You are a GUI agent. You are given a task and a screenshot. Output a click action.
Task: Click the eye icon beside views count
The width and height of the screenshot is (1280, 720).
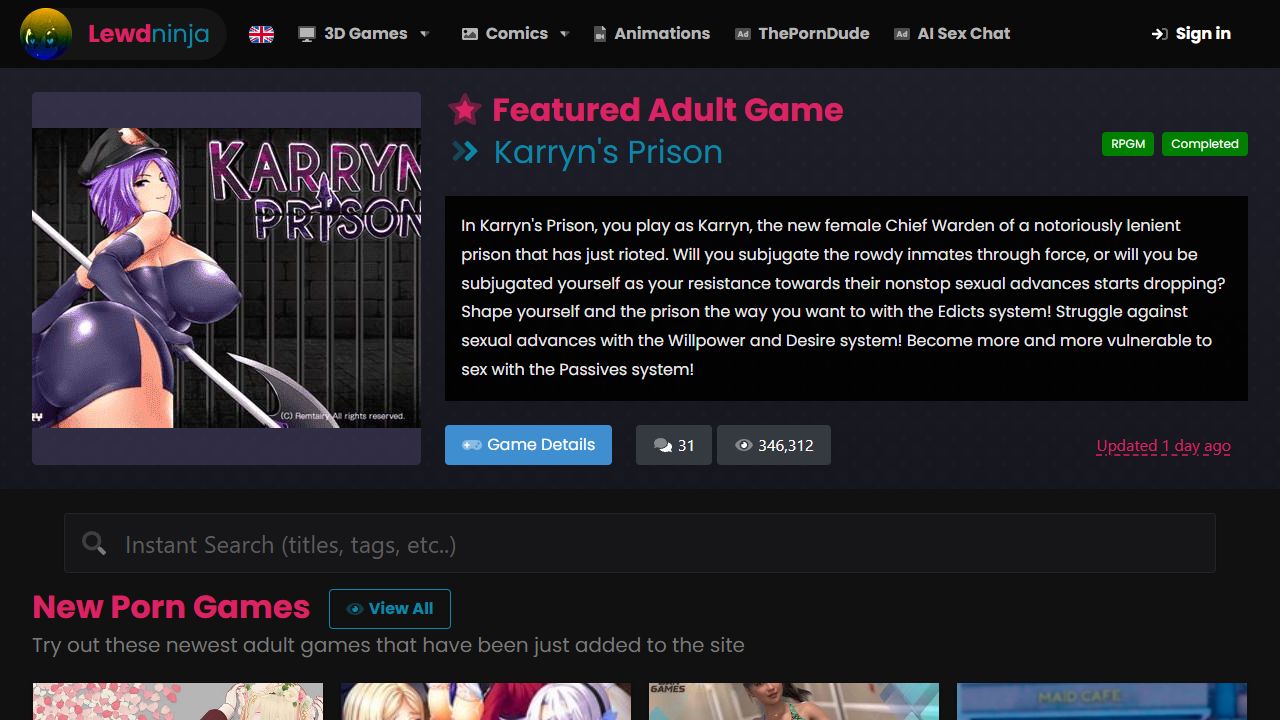(x=743, y=445)
